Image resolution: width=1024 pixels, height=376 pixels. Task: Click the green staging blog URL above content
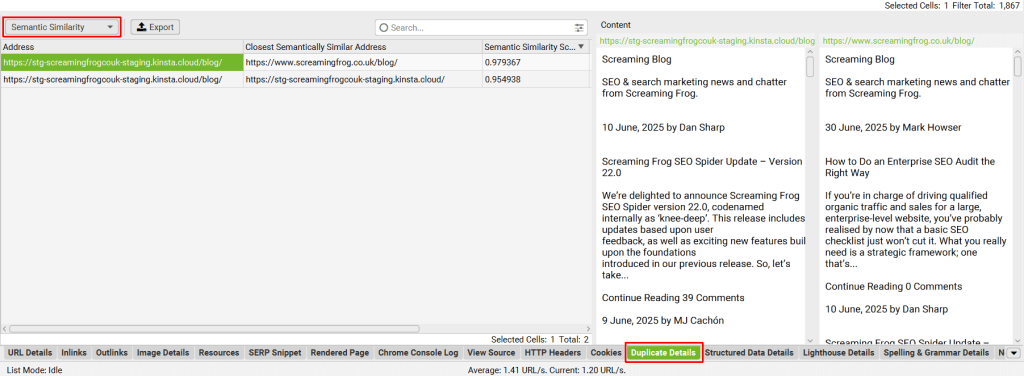(707, 40)
